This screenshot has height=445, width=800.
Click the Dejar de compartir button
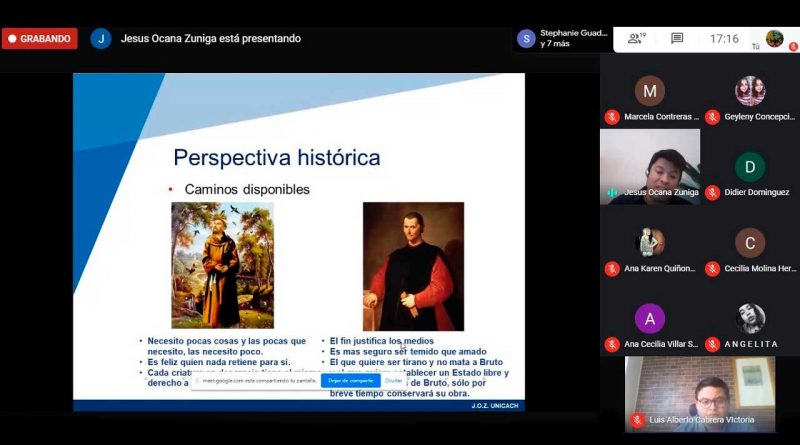tap(351, 381)
